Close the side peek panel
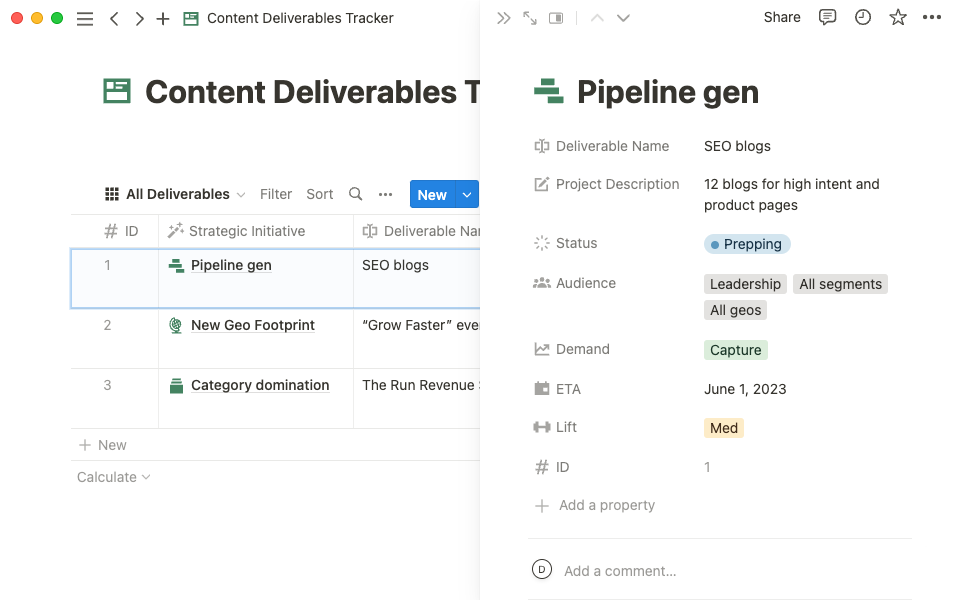The width and height of the screenshot is (960, 600). pos(504,18)
